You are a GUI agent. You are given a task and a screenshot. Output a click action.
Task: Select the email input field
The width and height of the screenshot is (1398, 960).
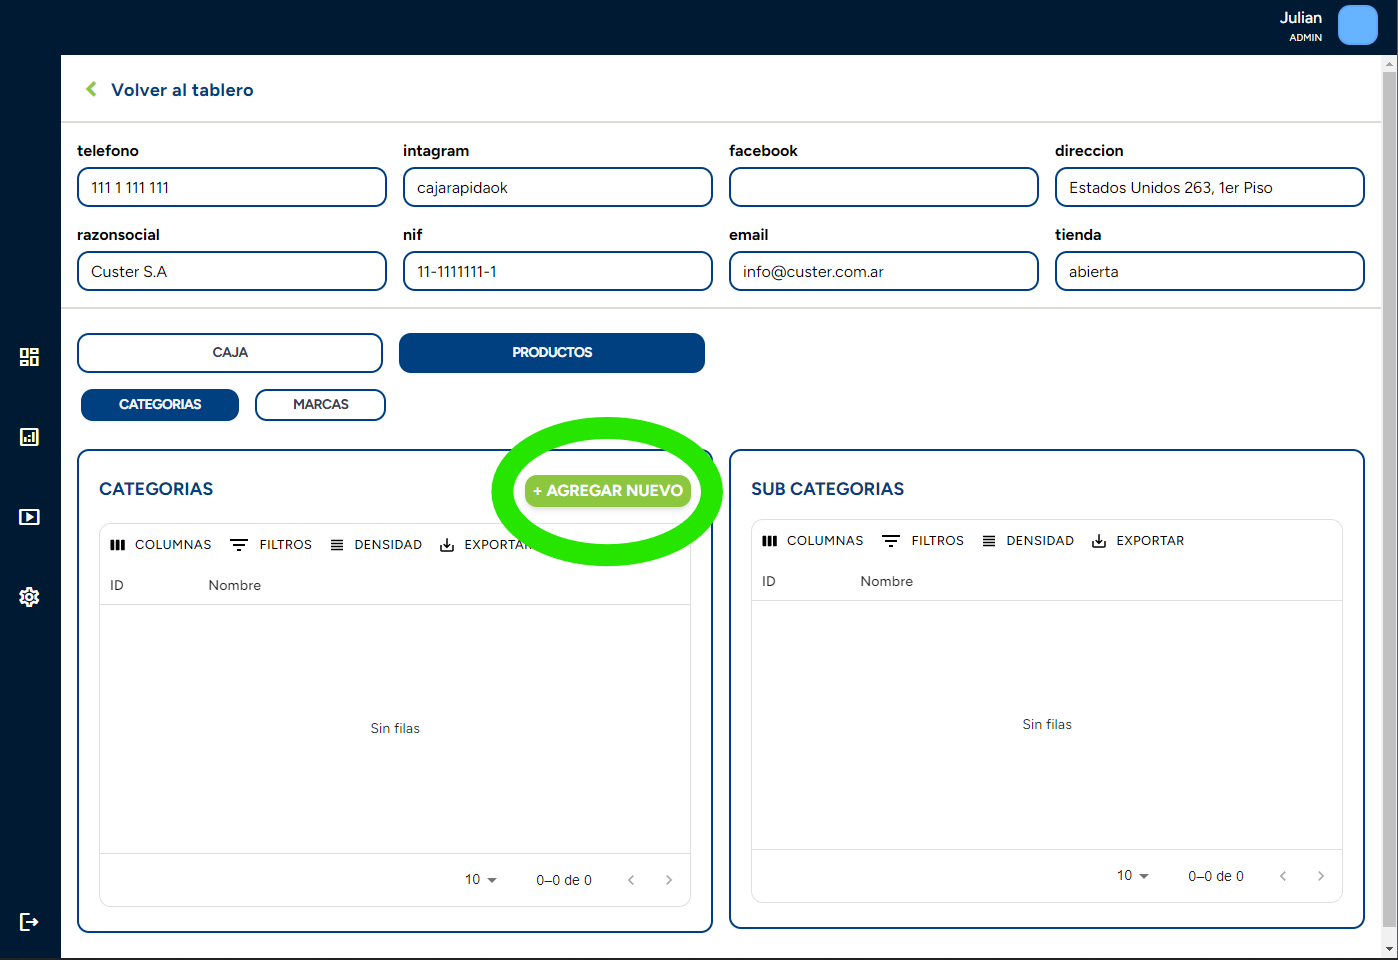[x=883, y=271]
